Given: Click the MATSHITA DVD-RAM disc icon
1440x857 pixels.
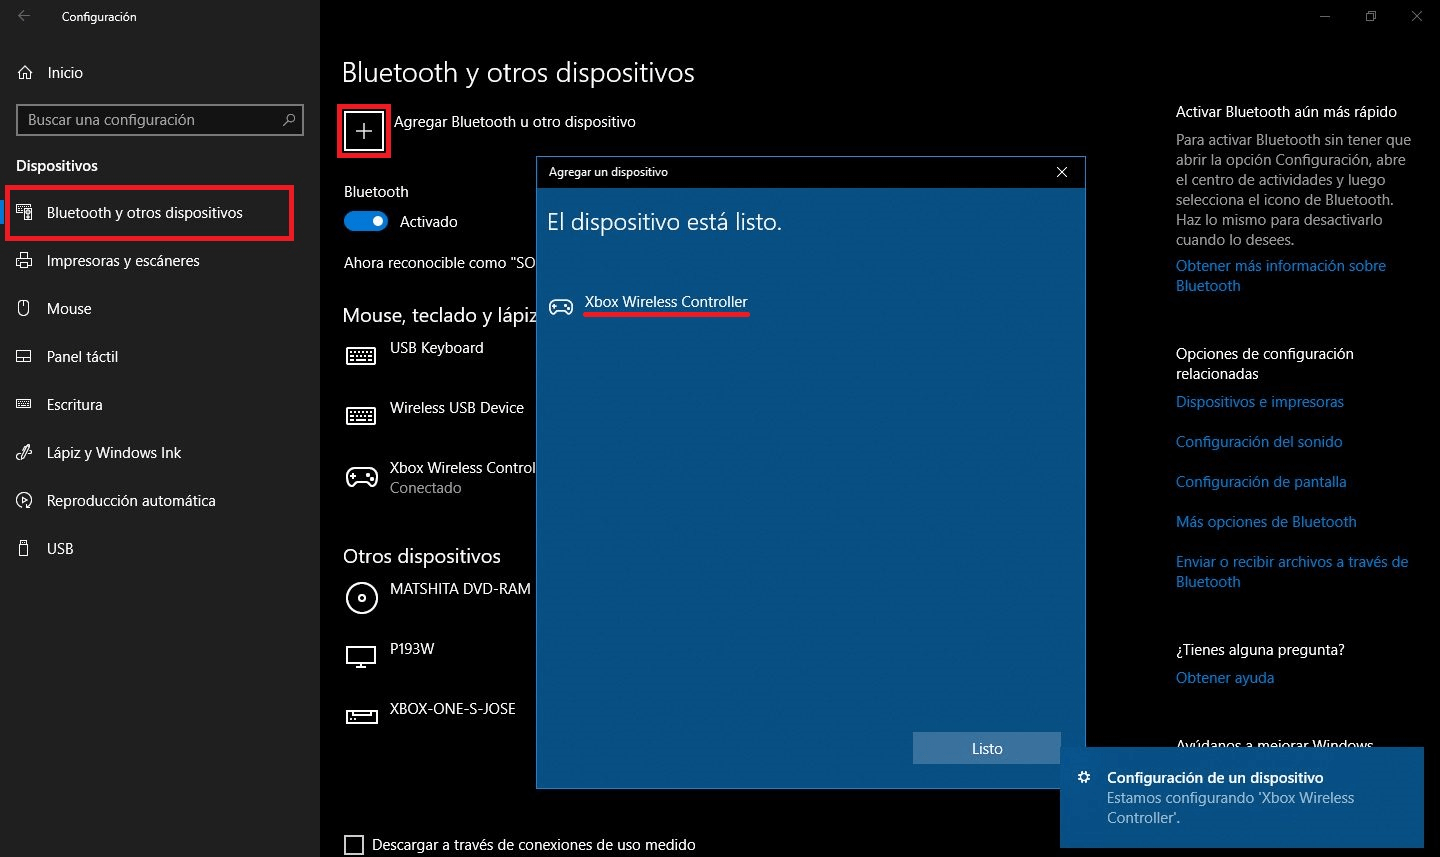Looking at the screenshot, I should (x=361, y=597).
